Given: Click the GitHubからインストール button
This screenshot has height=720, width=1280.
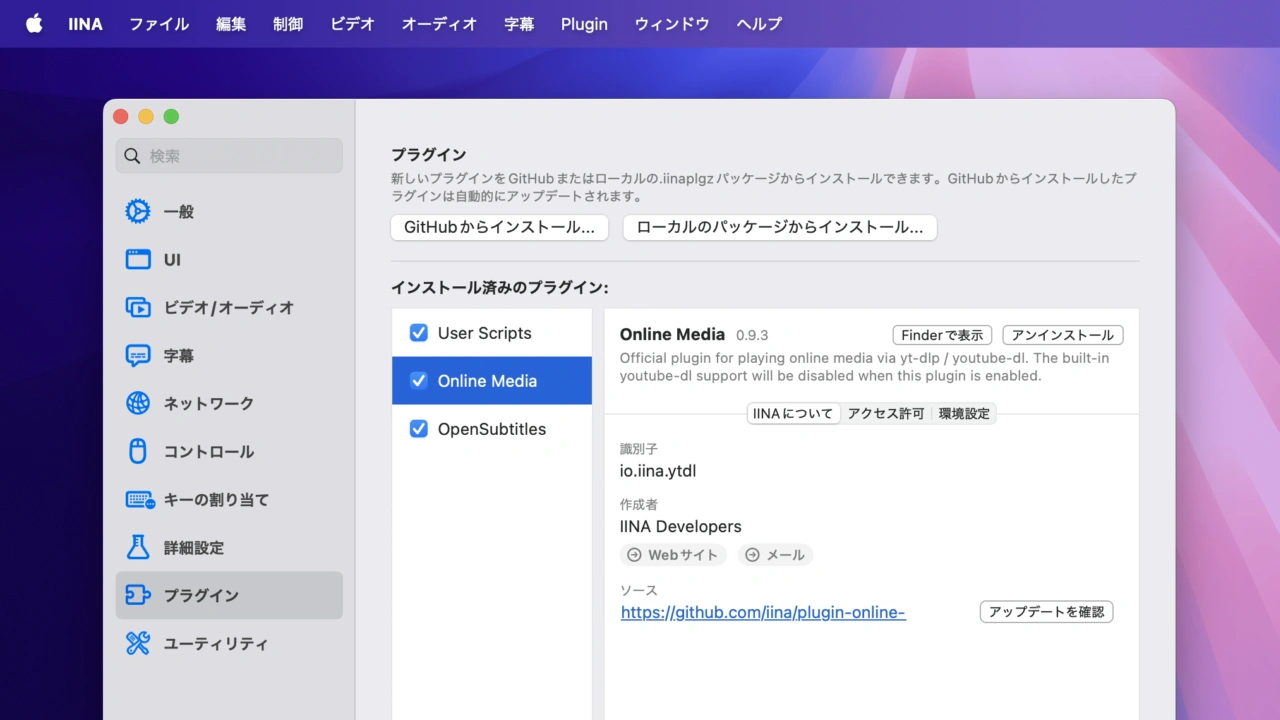Looking at the screenshot, I should click(x=499, y=228).
